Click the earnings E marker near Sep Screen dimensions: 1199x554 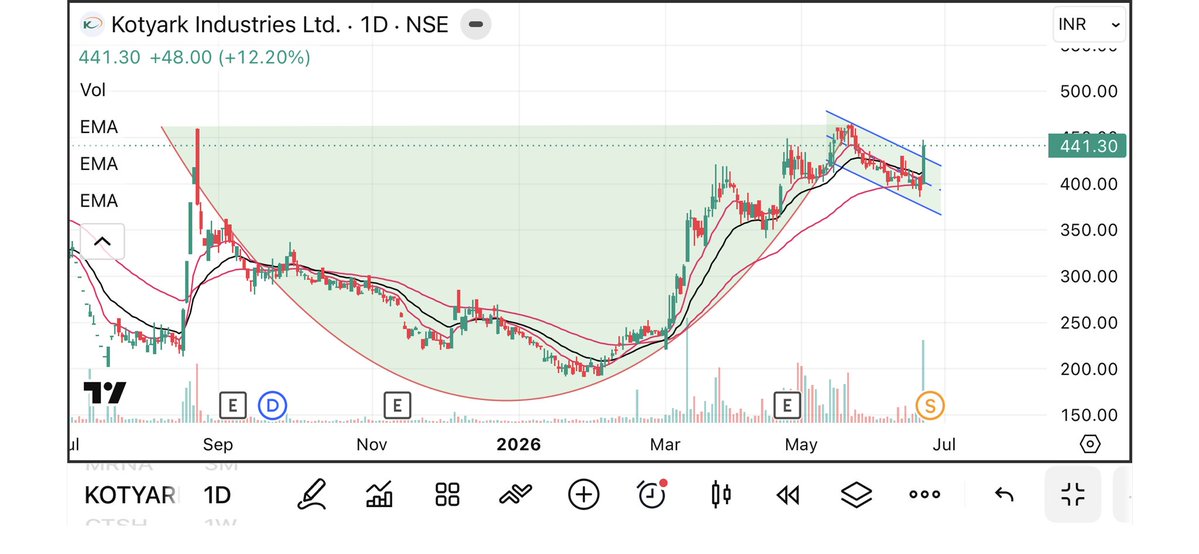[232, 405]
